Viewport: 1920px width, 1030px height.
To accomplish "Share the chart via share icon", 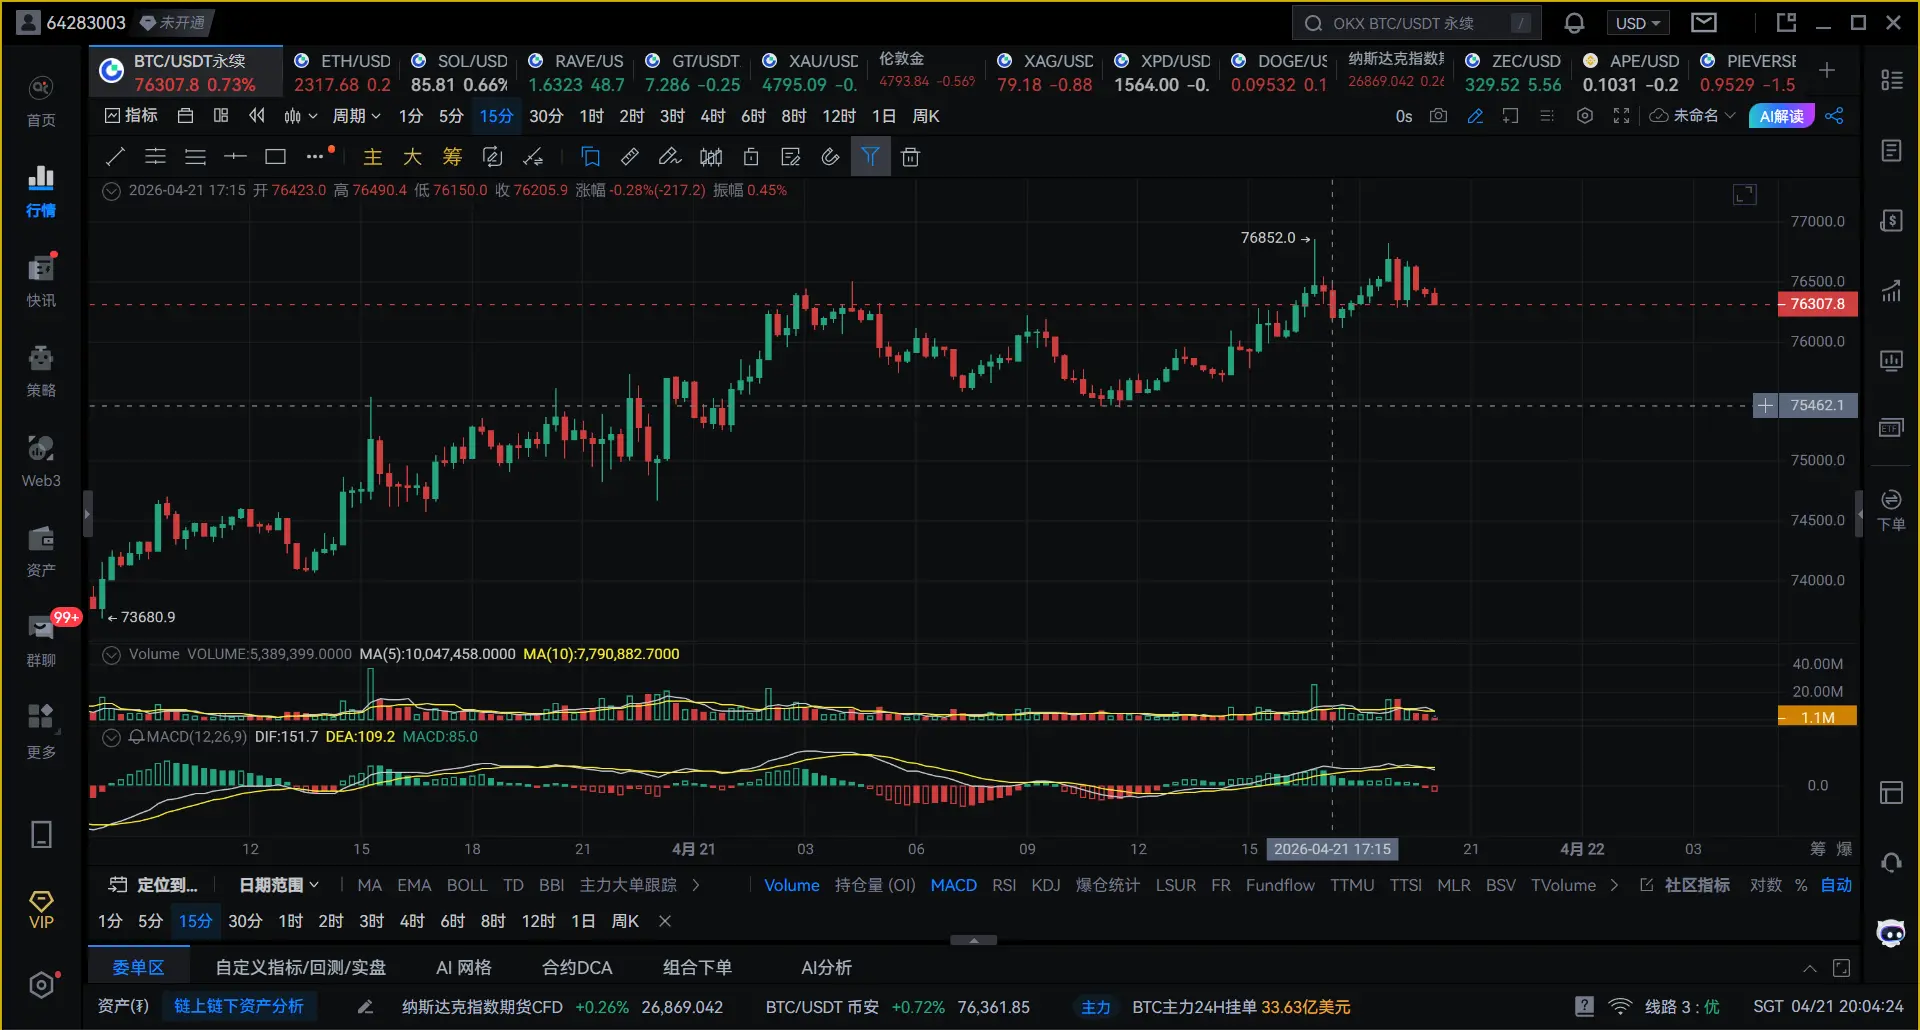I will [x=1834, y=116].
